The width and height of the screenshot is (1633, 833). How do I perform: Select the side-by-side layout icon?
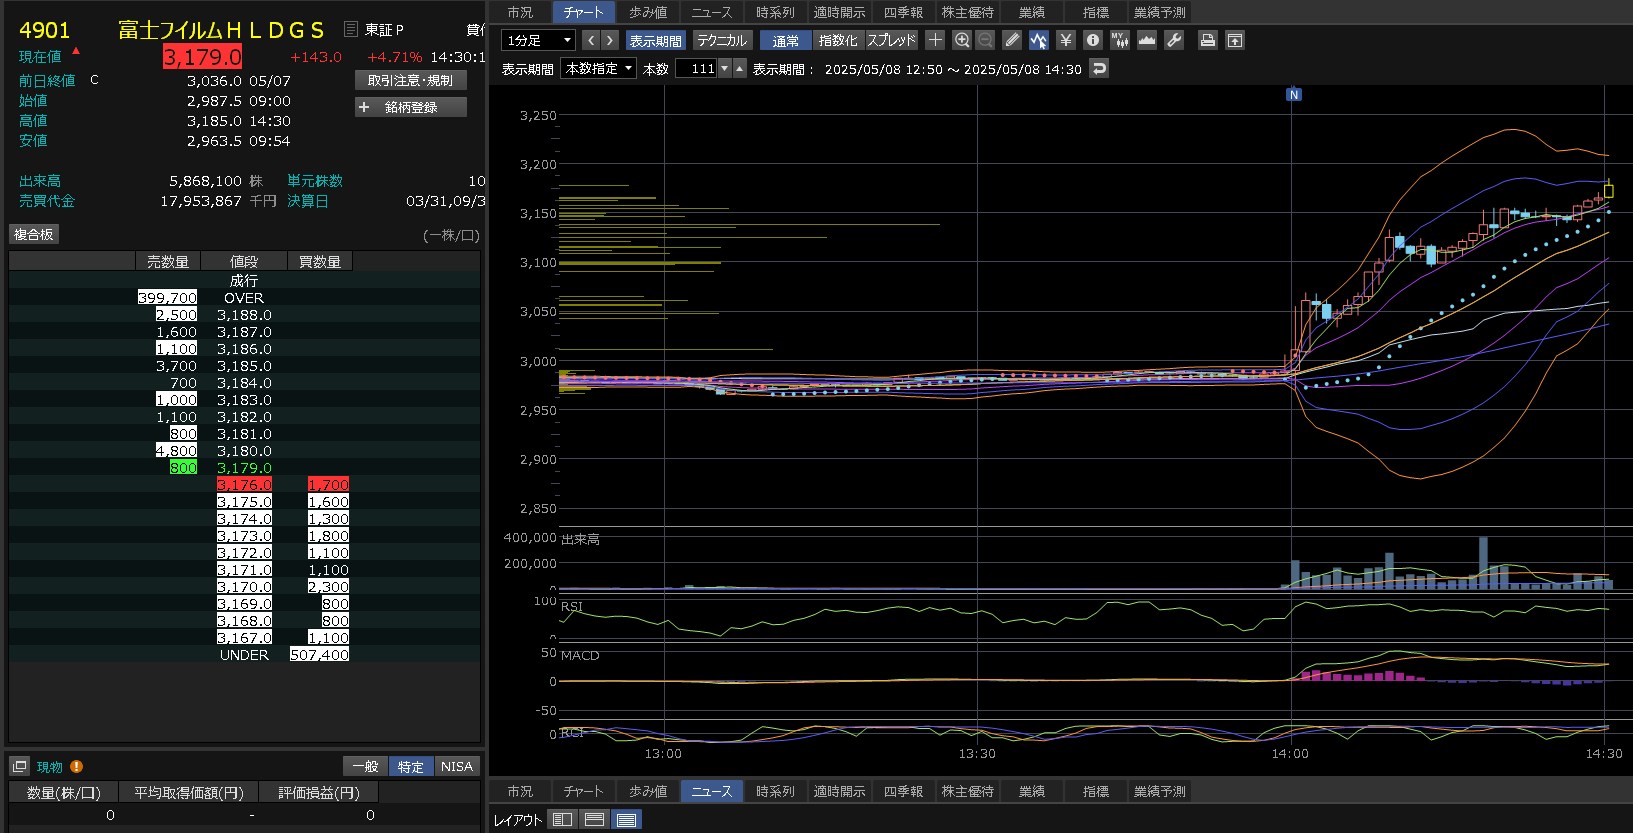[563, 819]
